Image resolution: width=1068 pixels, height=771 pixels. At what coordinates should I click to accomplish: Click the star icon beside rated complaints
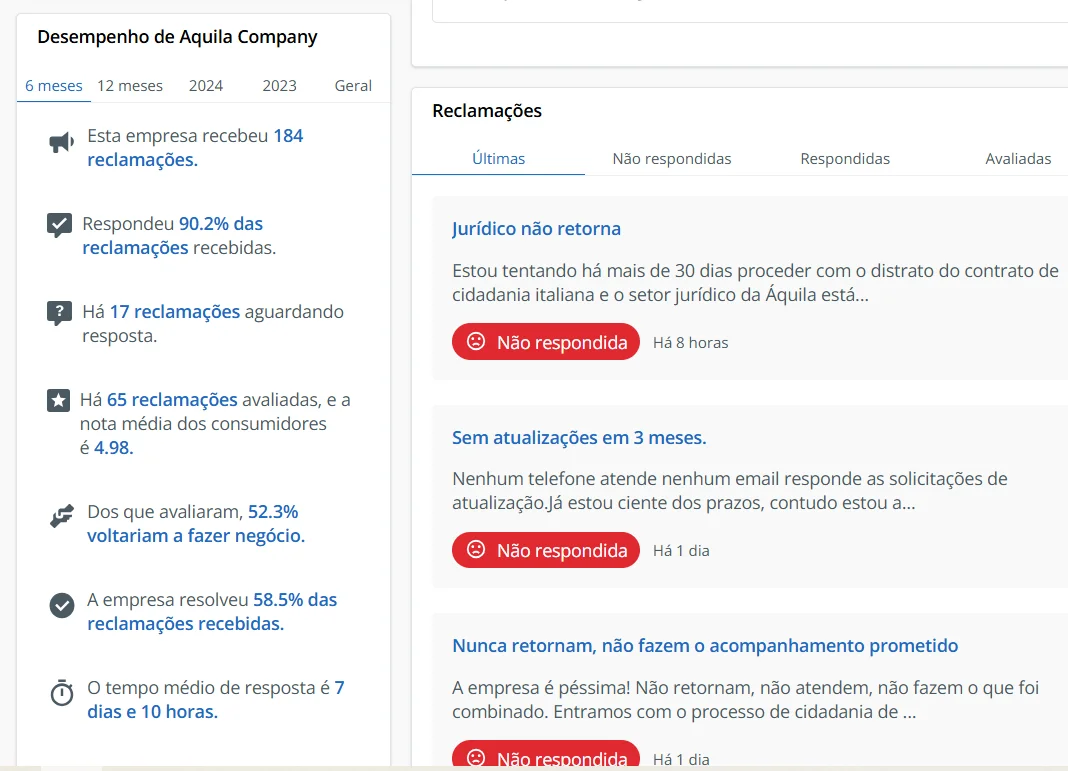pyautogui.click(x=59, y=401)
